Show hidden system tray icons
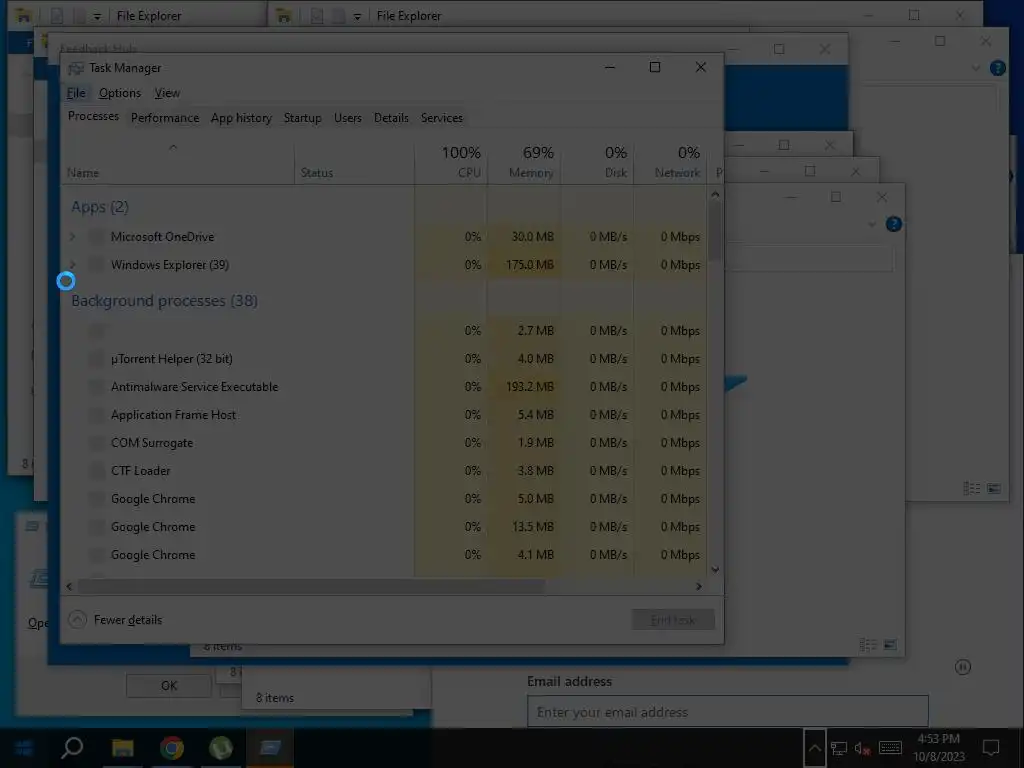This screenshot has height=768, width=1024. click(814, 748)
